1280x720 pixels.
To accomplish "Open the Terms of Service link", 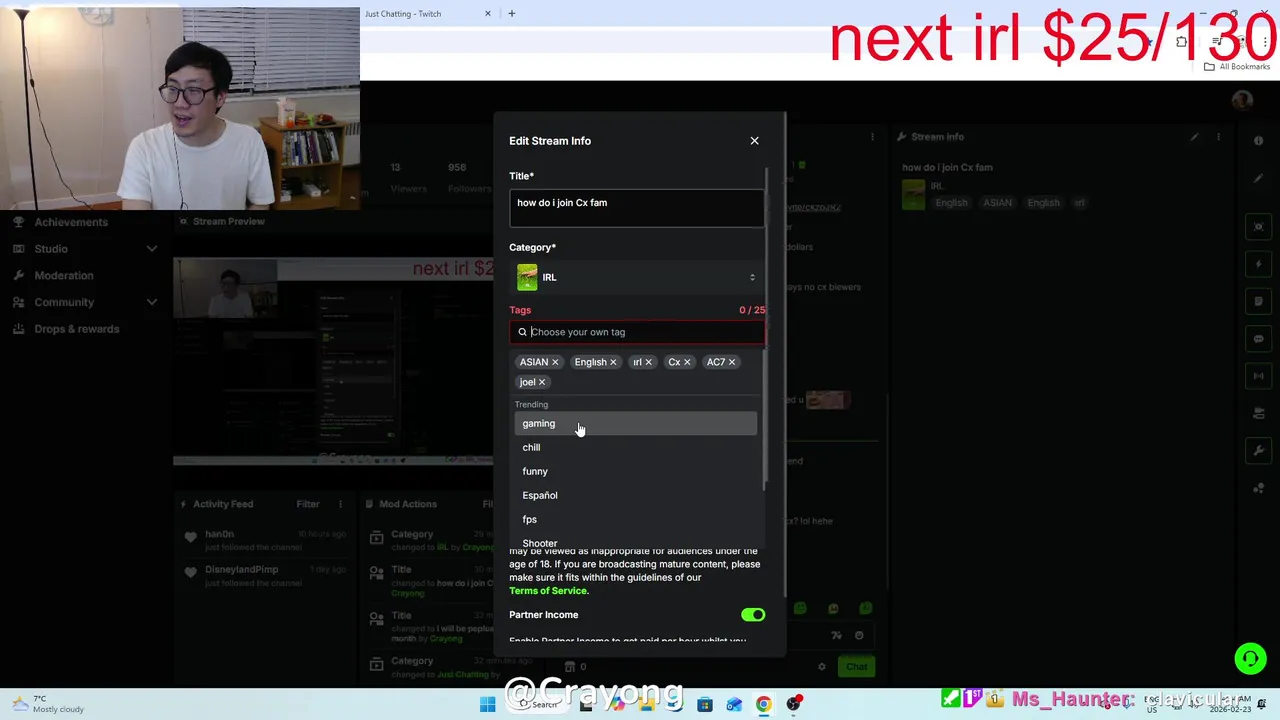I will 548,591.
